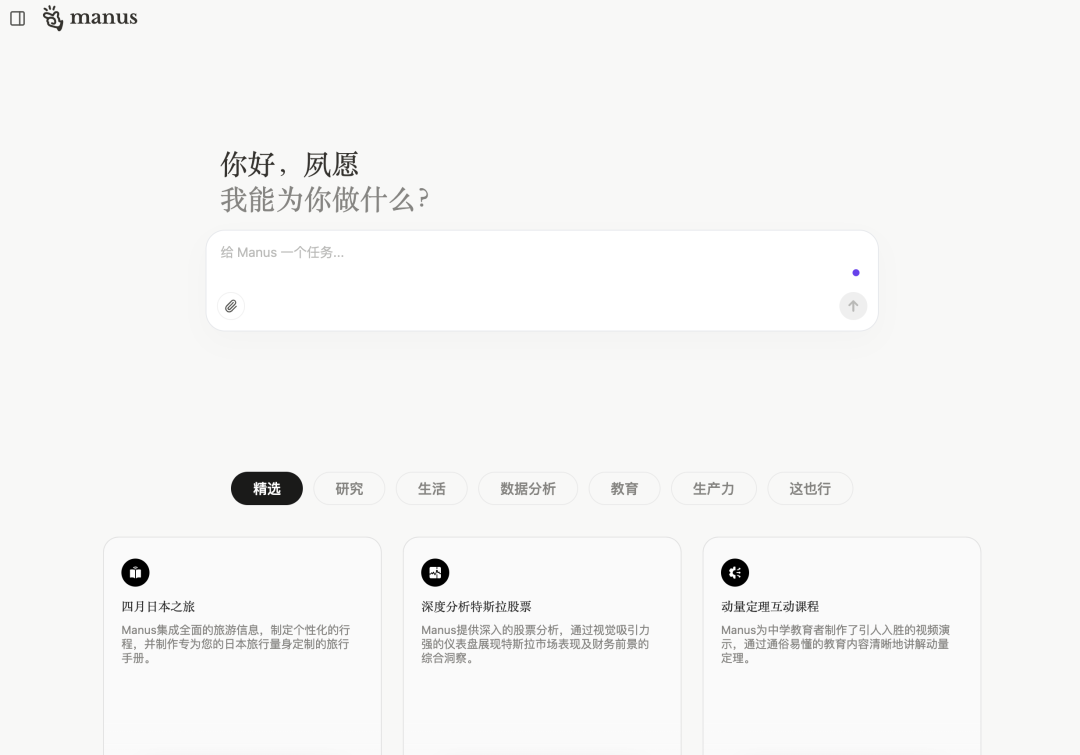Click the 动量定理互动课程 card icon
This screenshot has height=755, width=1080.
click(x=735, y=572)
